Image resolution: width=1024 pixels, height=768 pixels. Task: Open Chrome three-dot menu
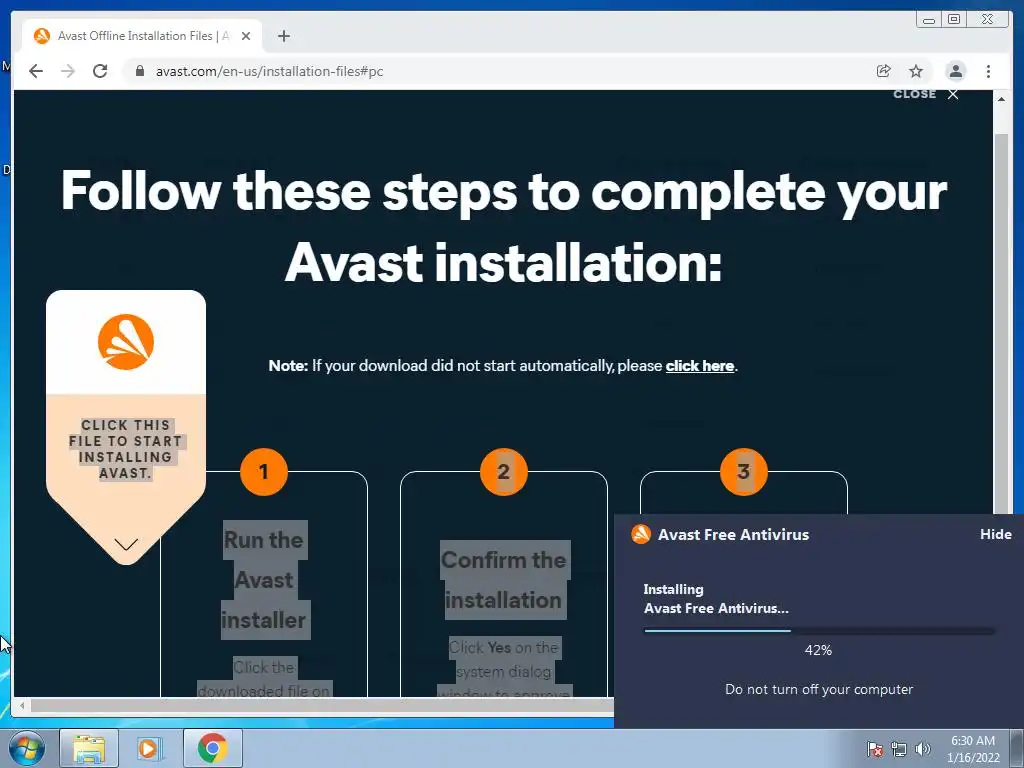pos(988,71)
